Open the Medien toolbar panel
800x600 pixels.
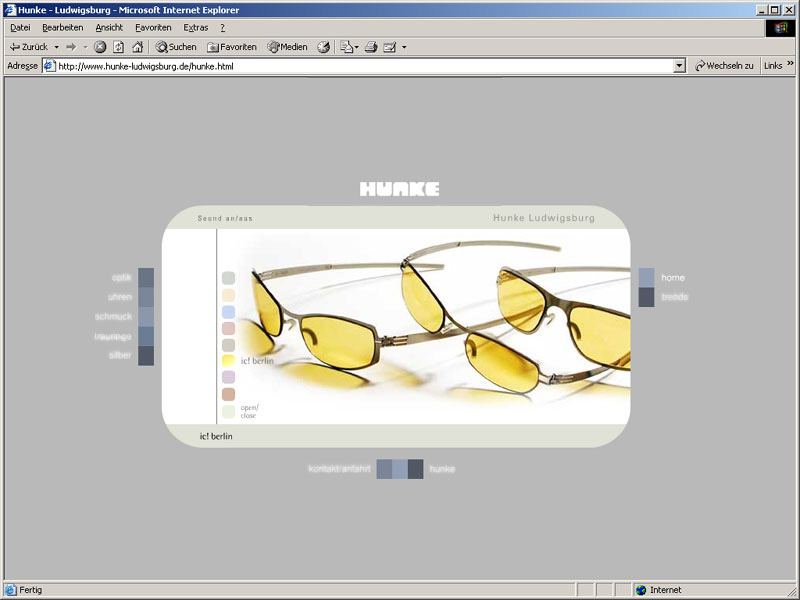(x=287, y=47)
